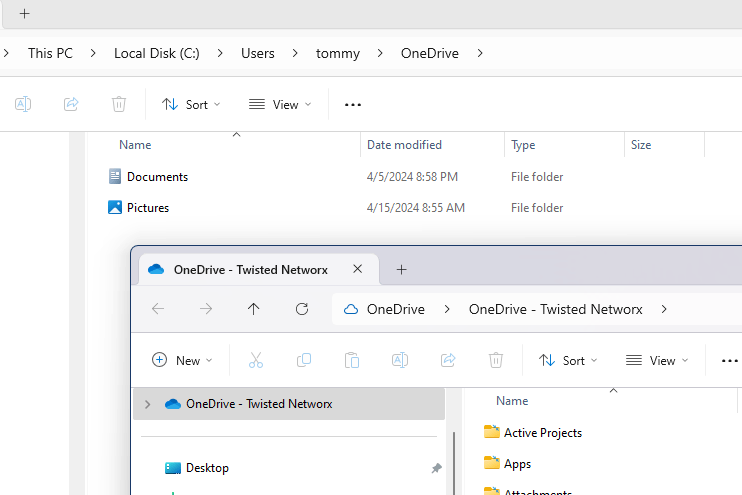742x495 pixels.
Task: Select Local Disk (C:) breadcrumb
Action: click(x=157, y=53)
